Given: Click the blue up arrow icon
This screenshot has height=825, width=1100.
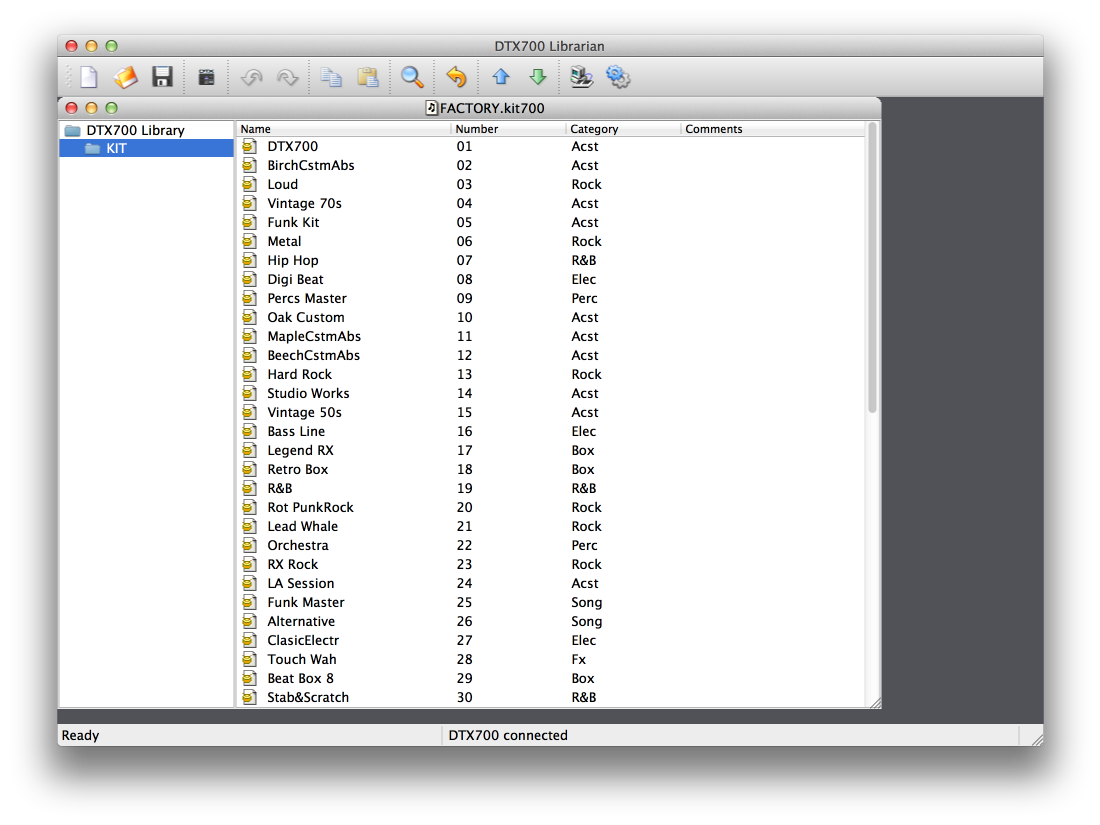Looking at the screenshot, I should [501, 77].
